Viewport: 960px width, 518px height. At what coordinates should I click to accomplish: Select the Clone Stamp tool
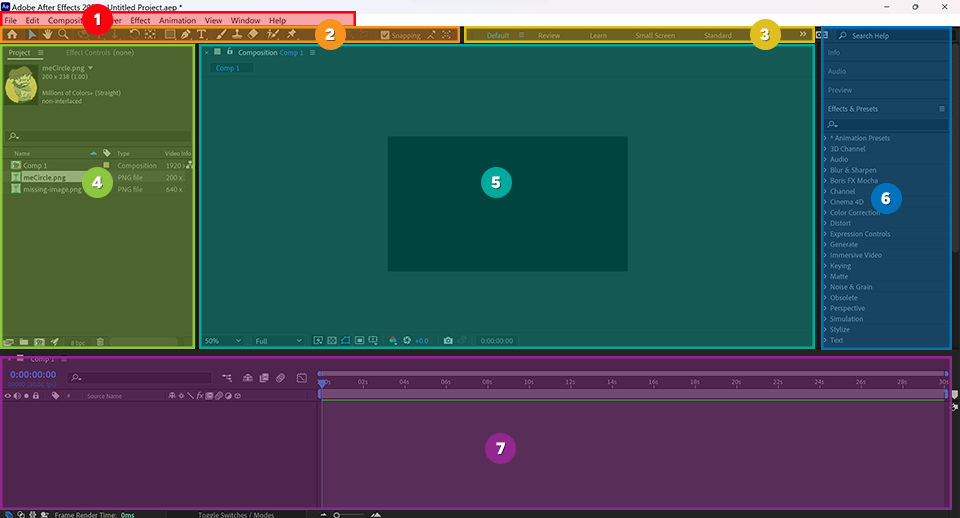(237, 35)
